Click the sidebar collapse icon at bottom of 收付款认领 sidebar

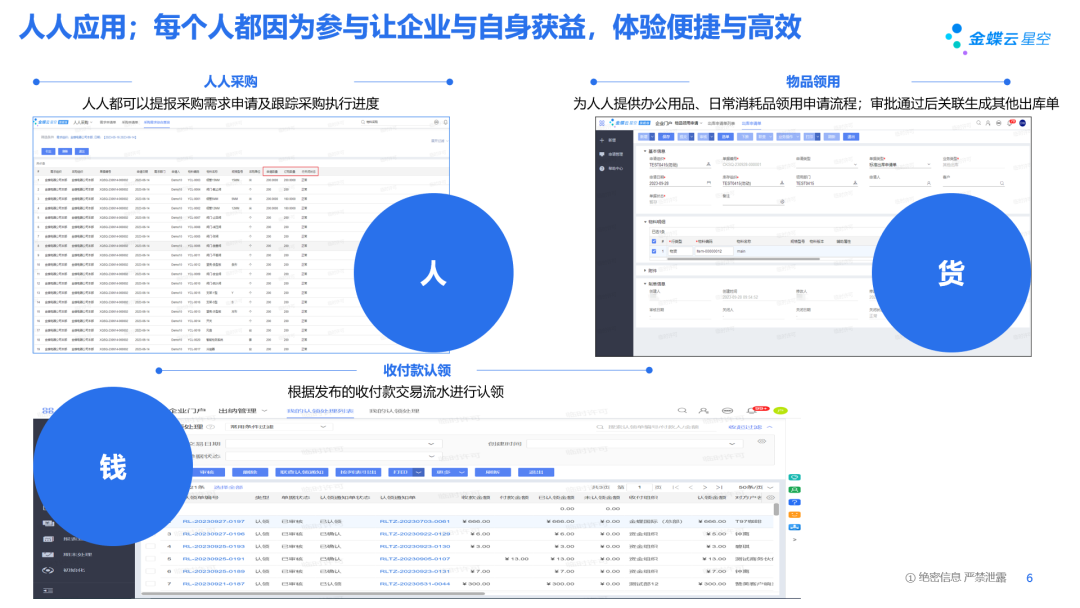(48, 590)
